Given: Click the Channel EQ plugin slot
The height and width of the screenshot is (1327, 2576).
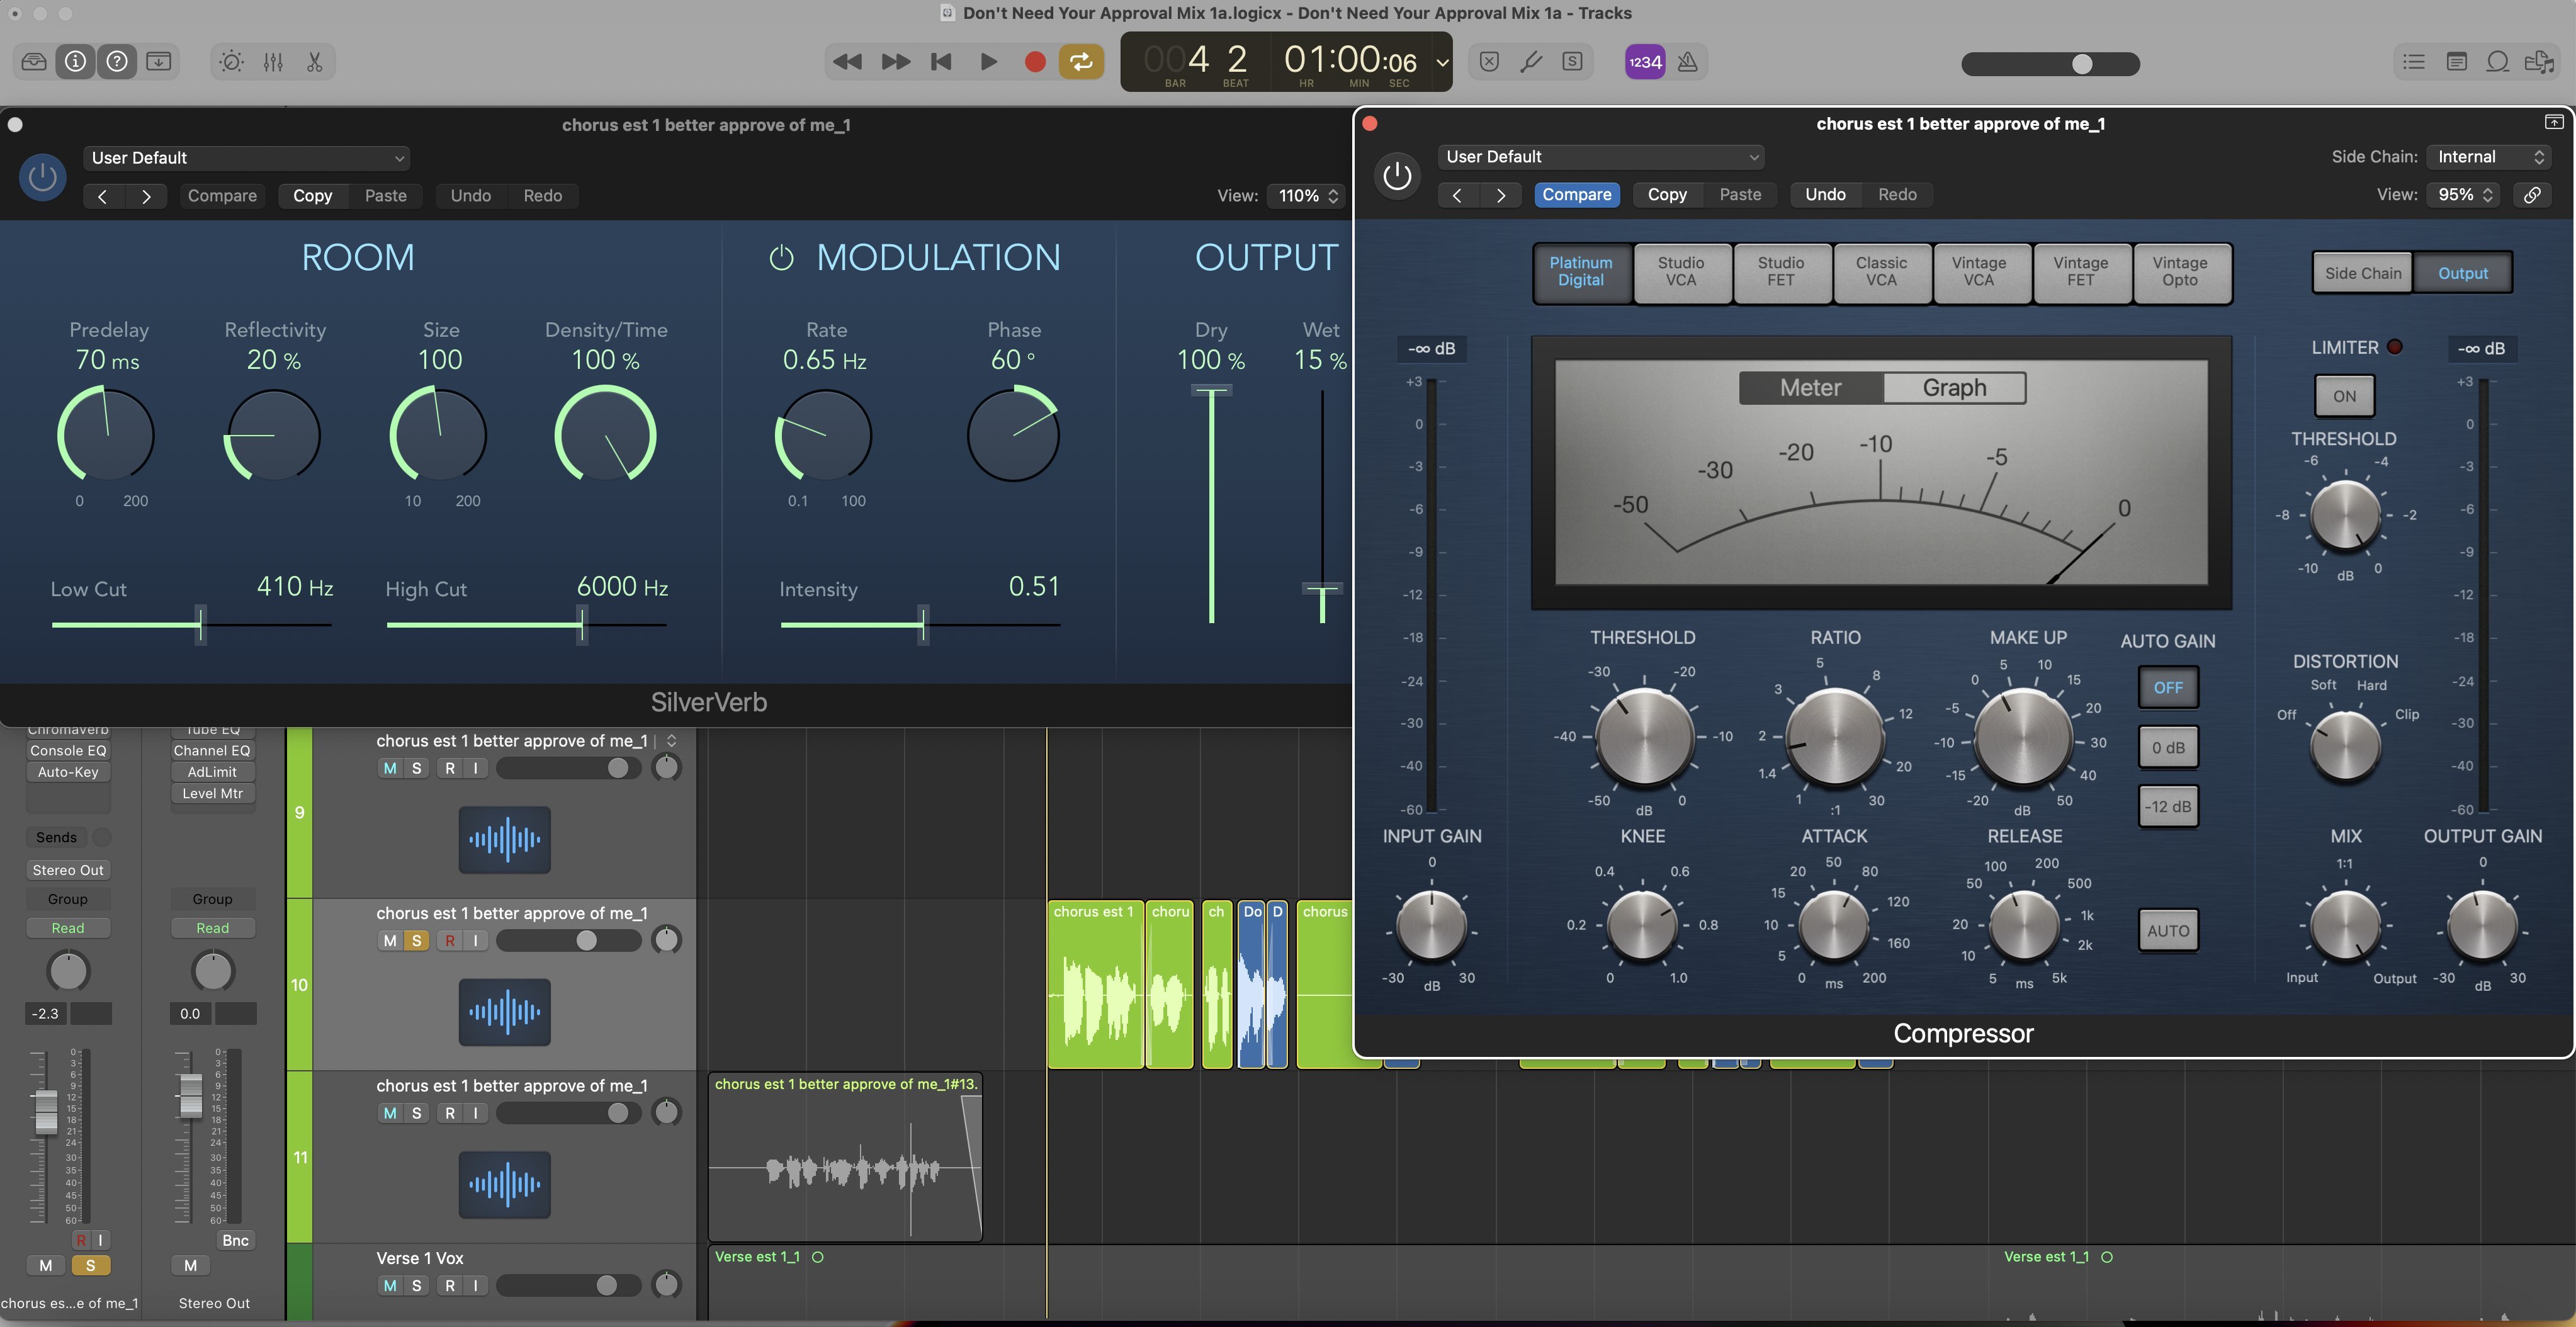Looking at the screenshot, I should coord(212,751).
